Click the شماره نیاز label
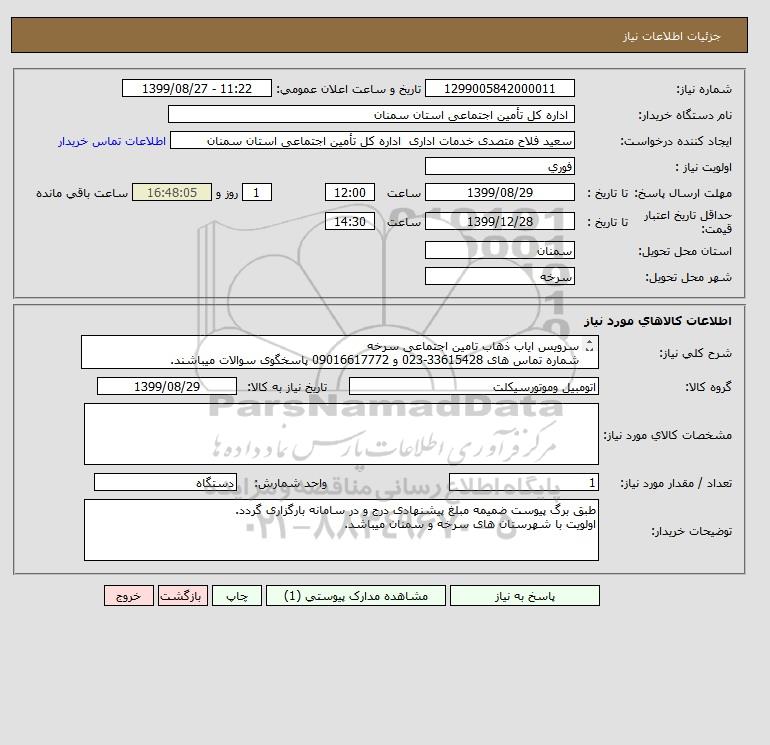The height and width of the screenshot is (745, 770). point(704,89)
